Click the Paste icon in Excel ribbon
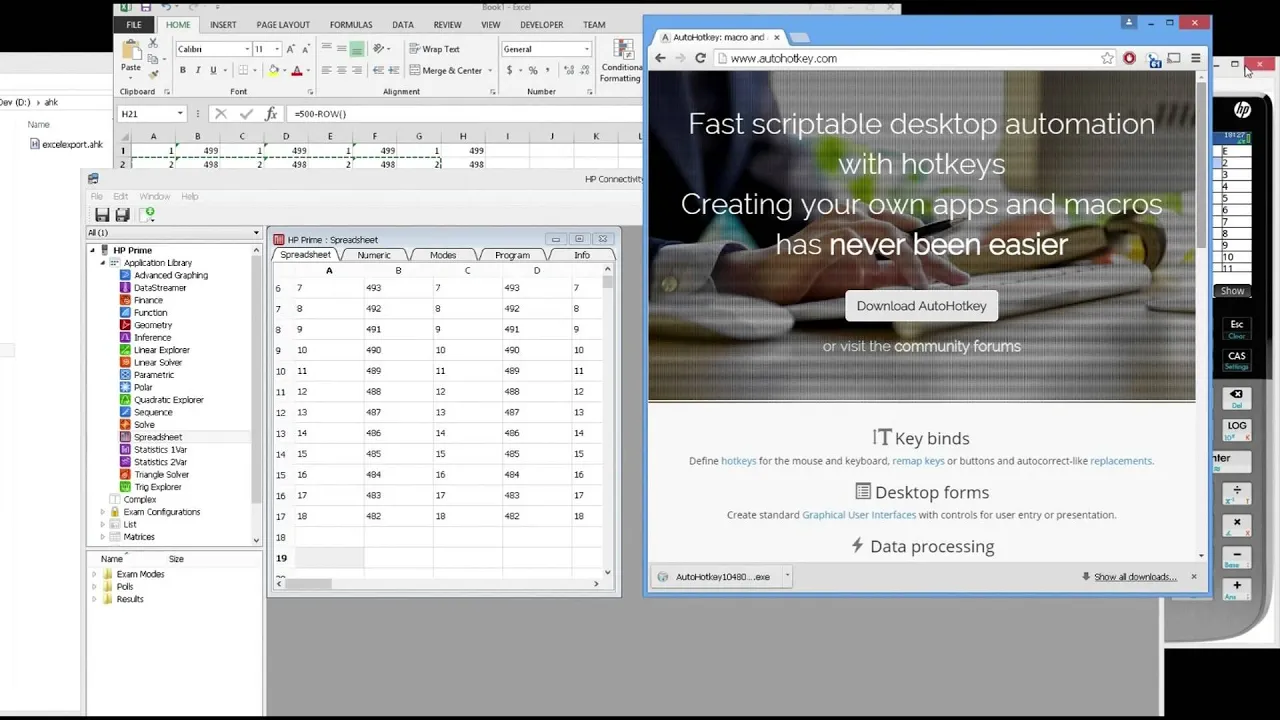 point(131,50)
